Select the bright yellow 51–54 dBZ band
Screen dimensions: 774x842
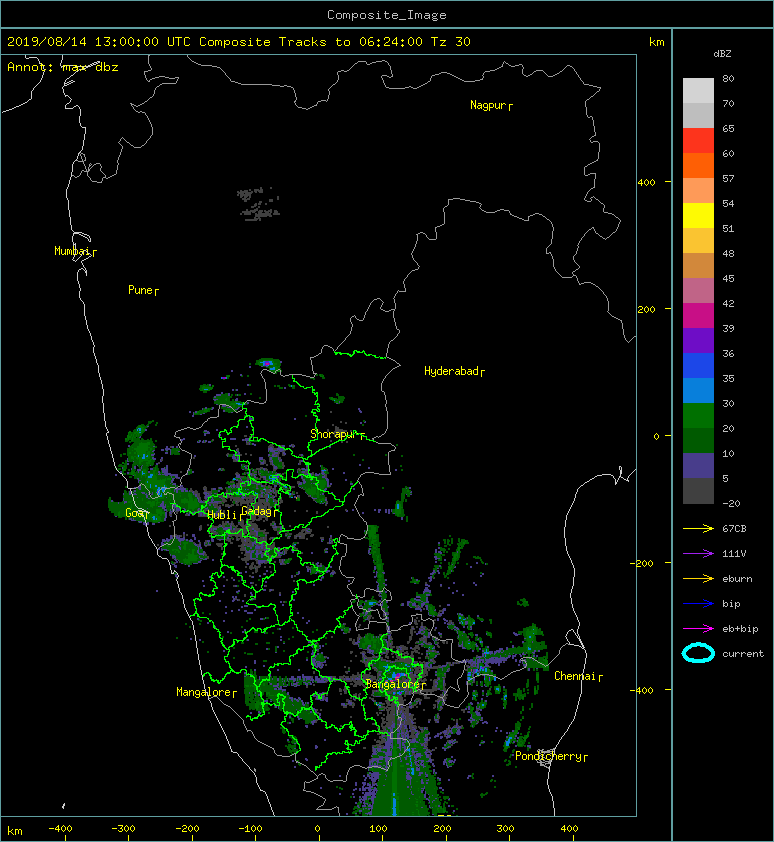[x=698, y=216]
